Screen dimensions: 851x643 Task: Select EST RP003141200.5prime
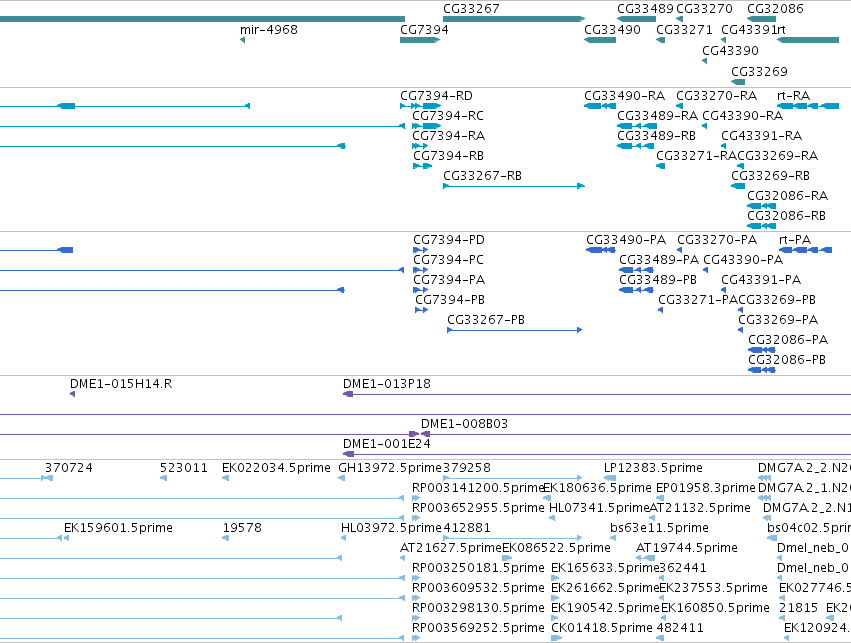pos(478,488)
